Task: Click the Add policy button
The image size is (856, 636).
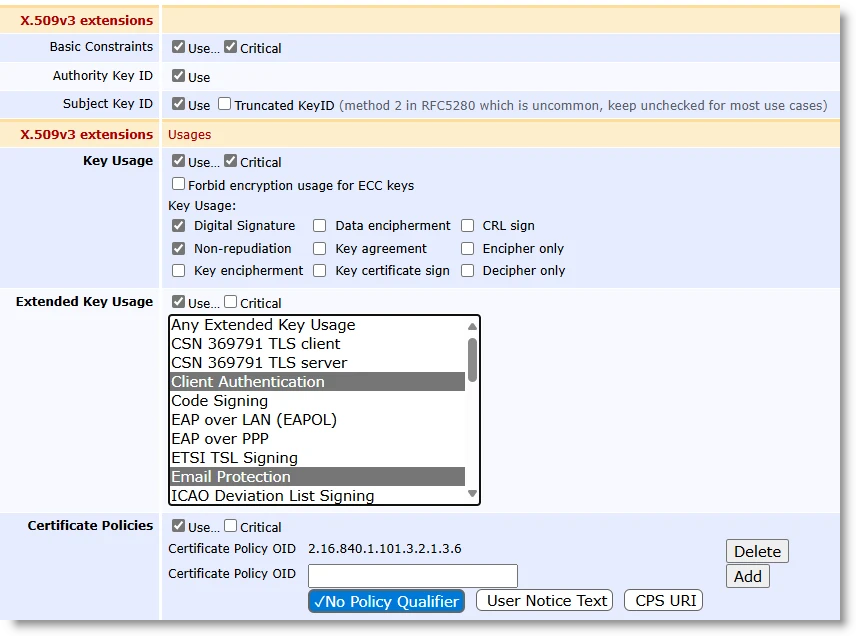Action: coord(747,576)
